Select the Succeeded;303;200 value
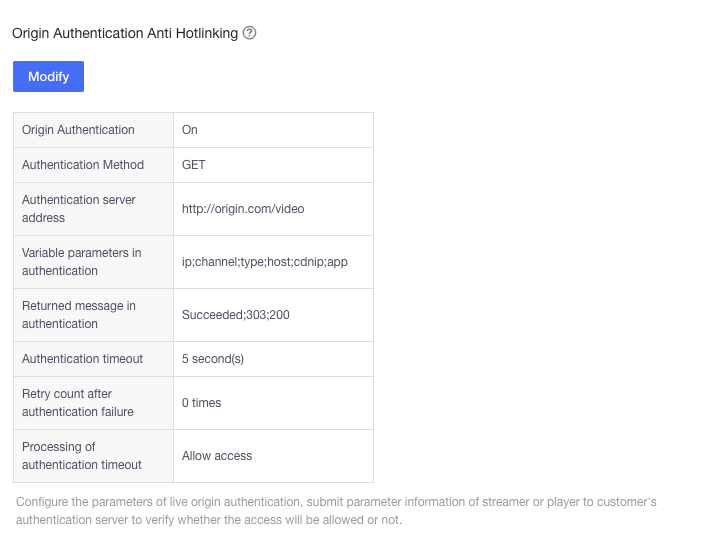The image size is (703, 541). [x=235, y=315]
